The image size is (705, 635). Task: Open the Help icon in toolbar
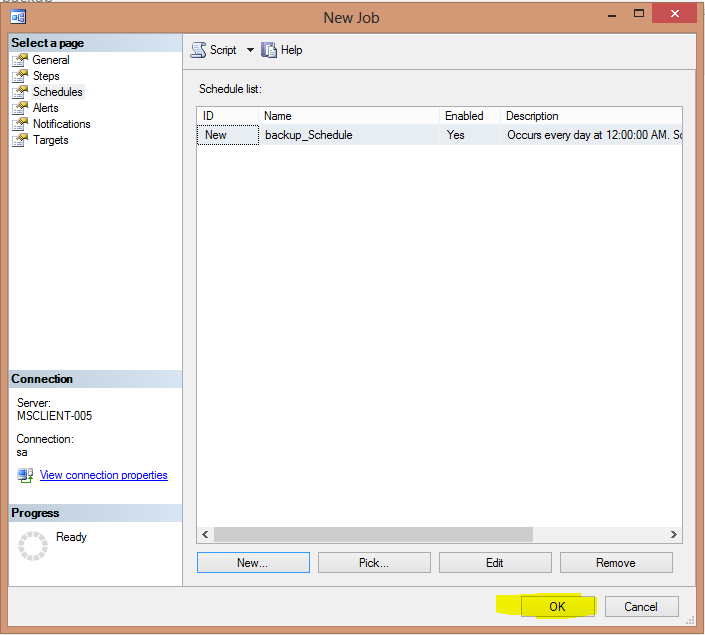pos(269,50)
